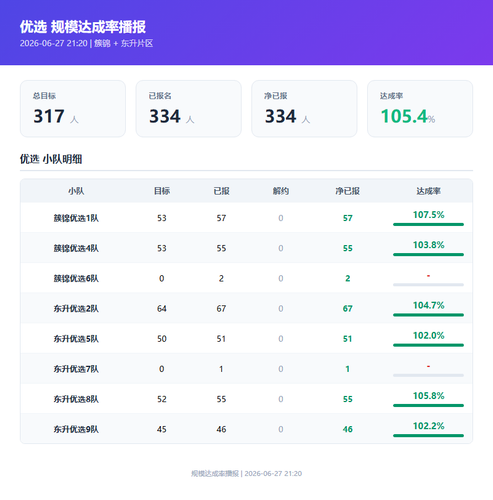Click the empty progress bar for 簇锦优选6队

(428, 285)
